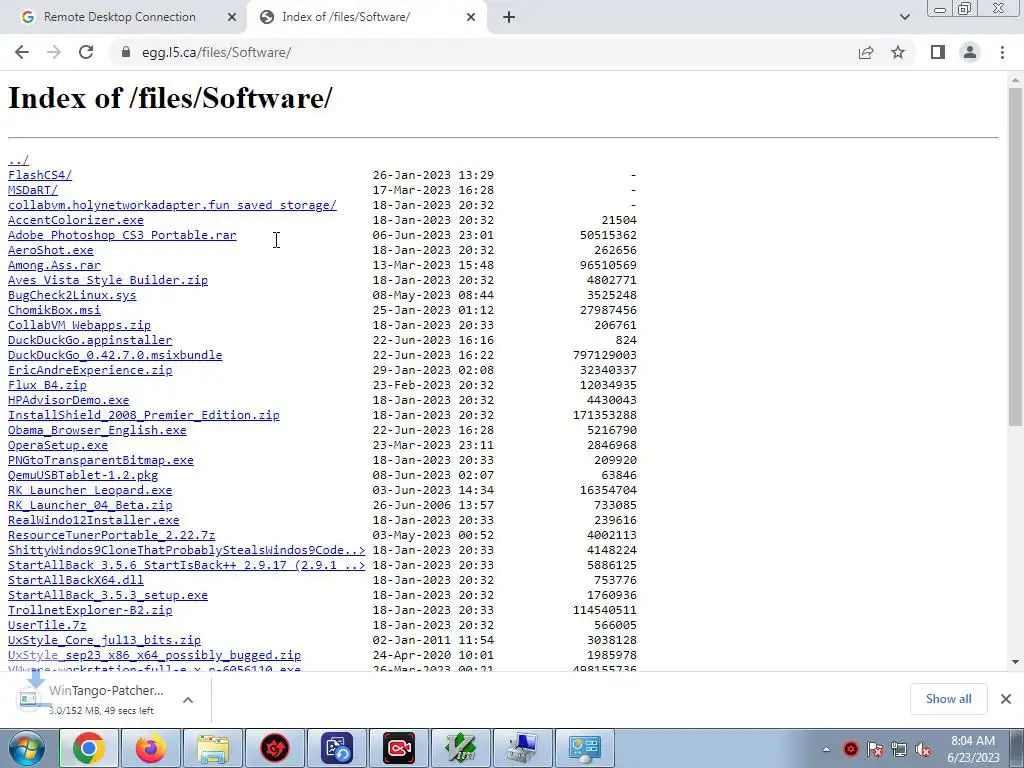Open the screen recorder taskbar app
Viewport: 1024px width, 768px height.
tap(399, 748)
